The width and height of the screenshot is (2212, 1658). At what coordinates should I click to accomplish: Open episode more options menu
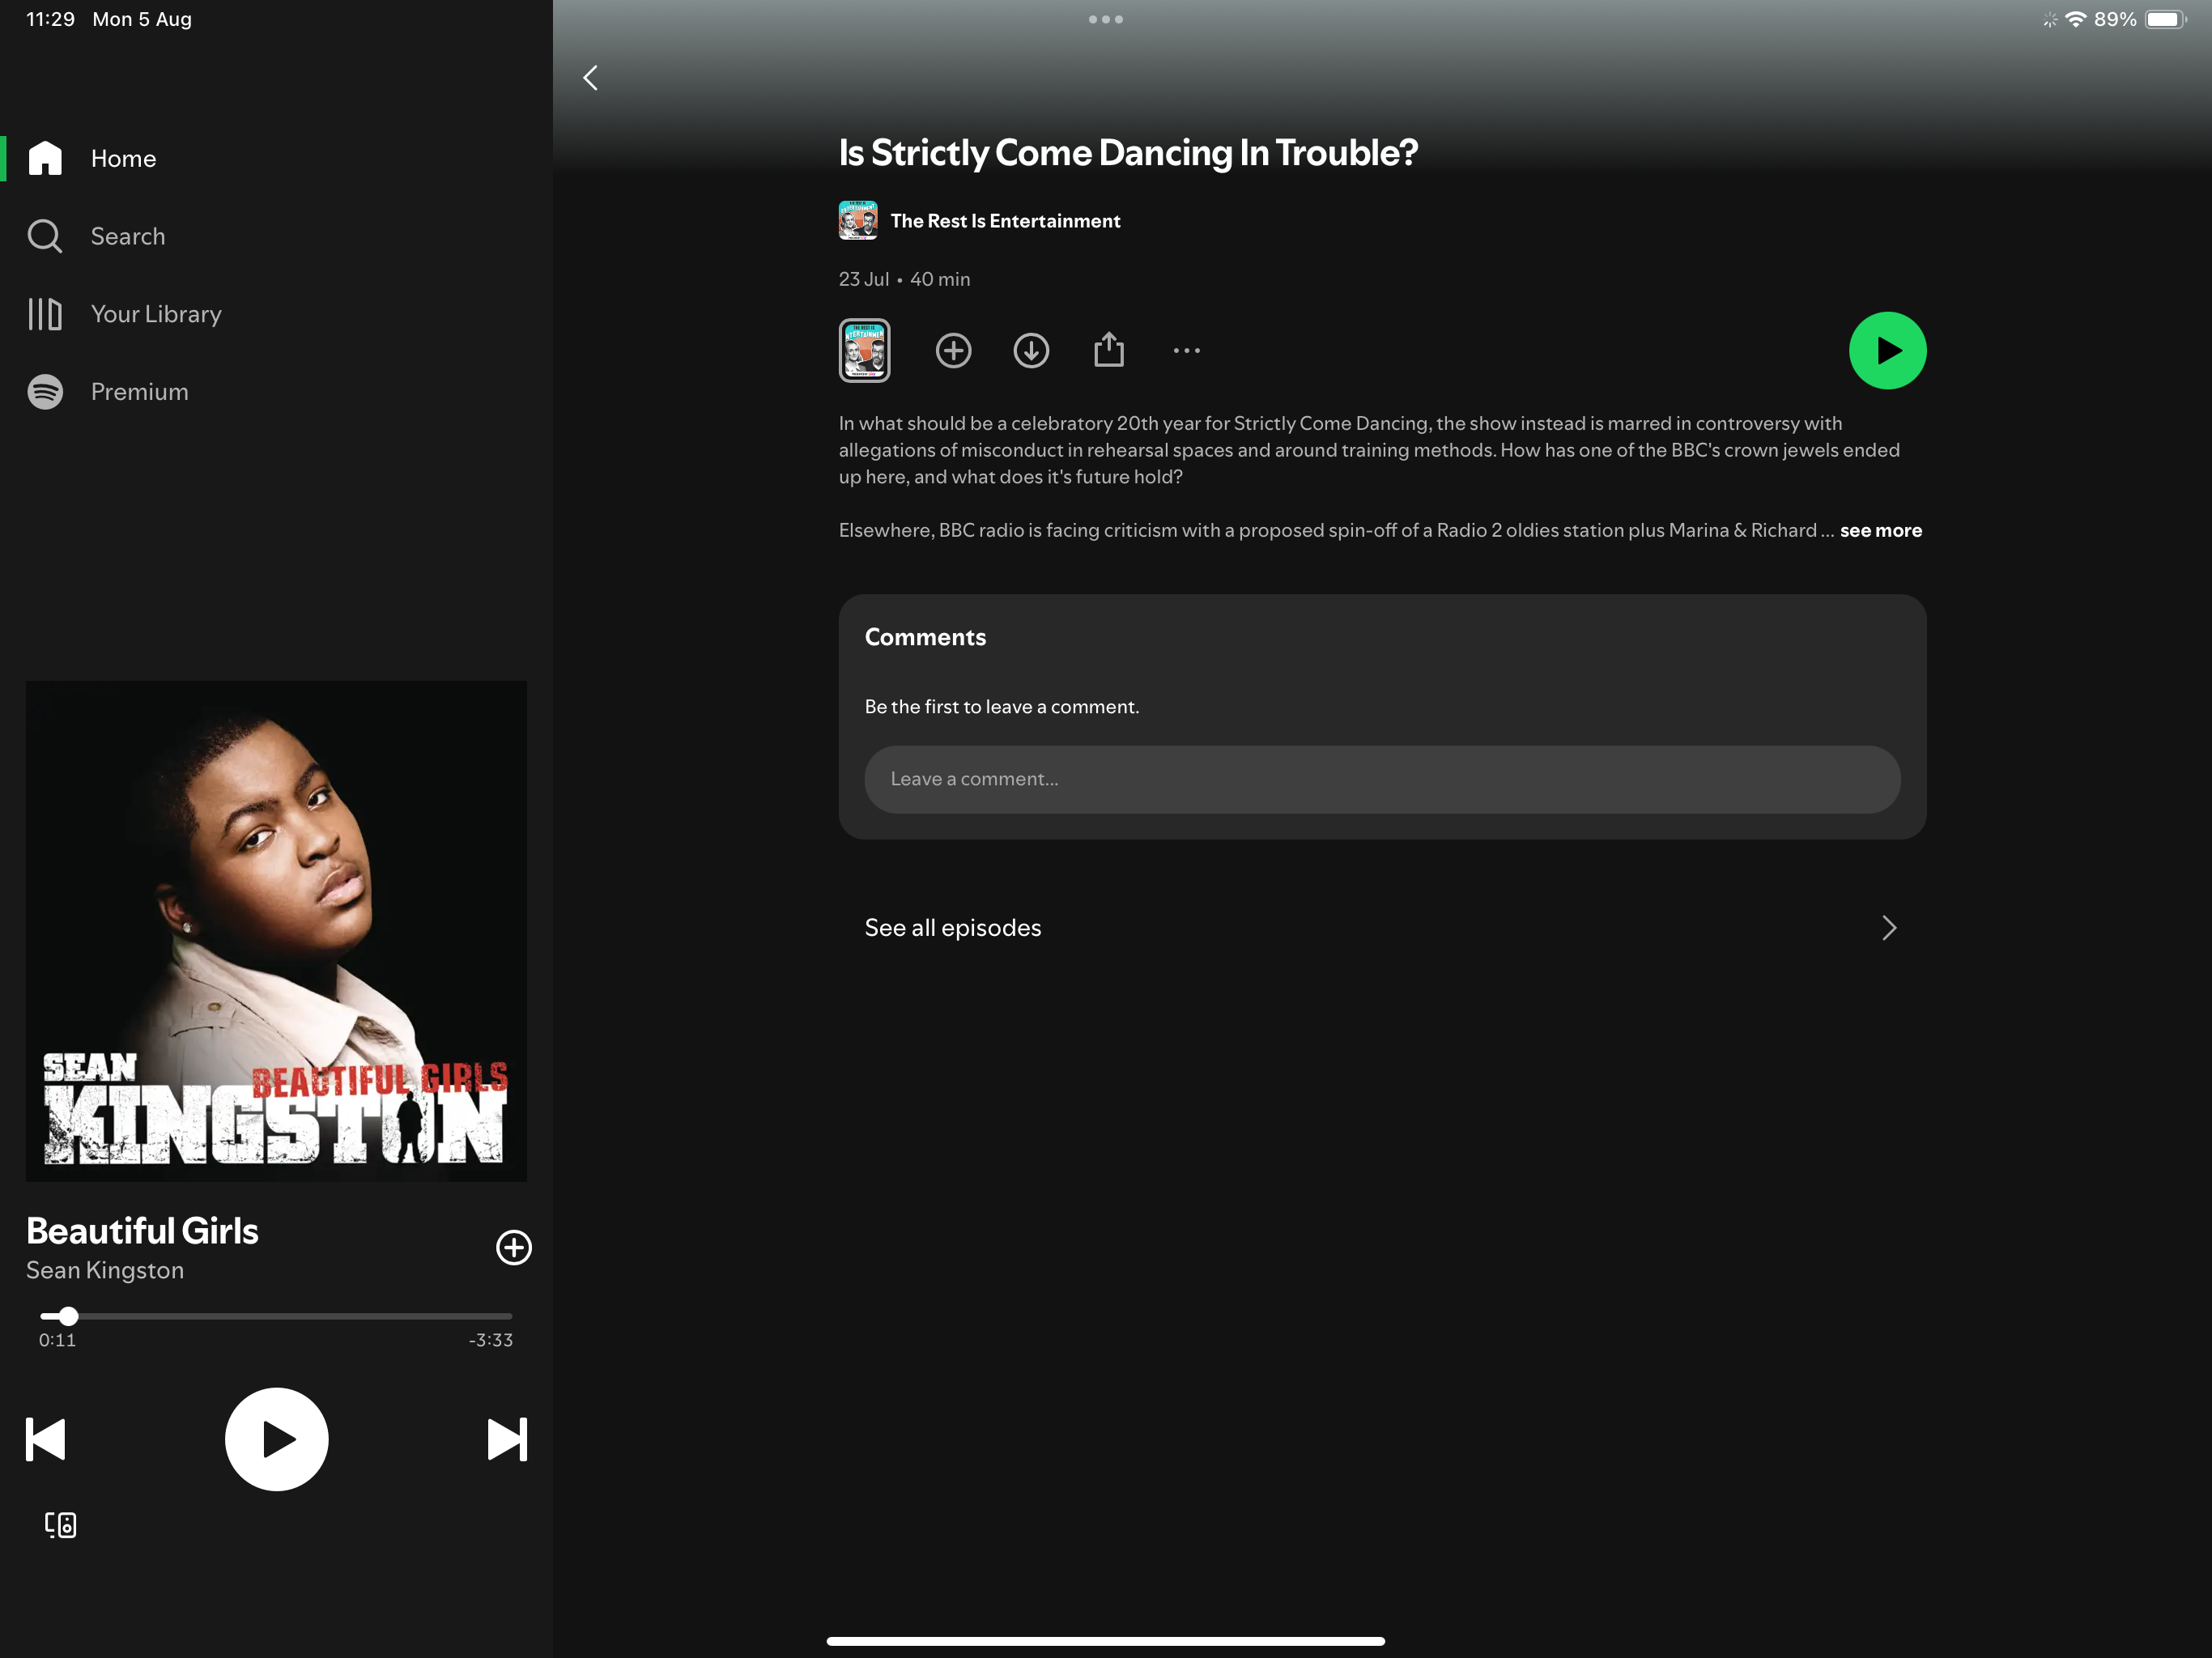click(1187, 351)
